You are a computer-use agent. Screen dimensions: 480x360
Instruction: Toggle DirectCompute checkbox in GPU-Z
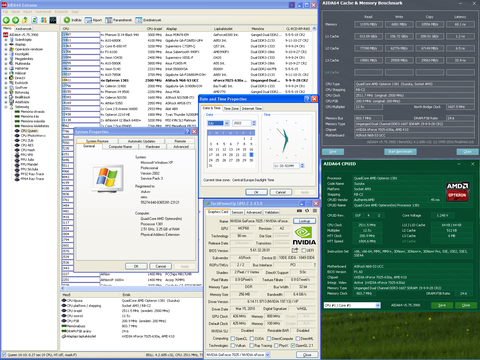click(269, 339)
